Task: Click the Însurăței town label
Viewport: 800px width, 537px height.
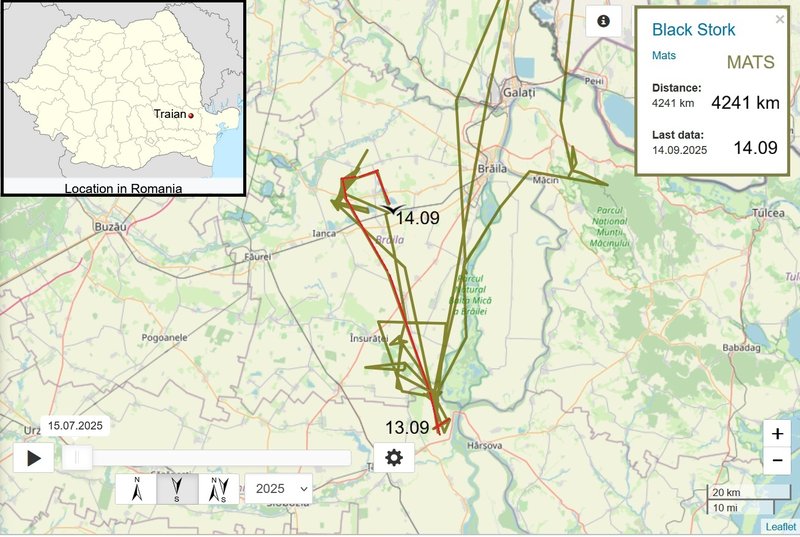Action: point(369,338)
